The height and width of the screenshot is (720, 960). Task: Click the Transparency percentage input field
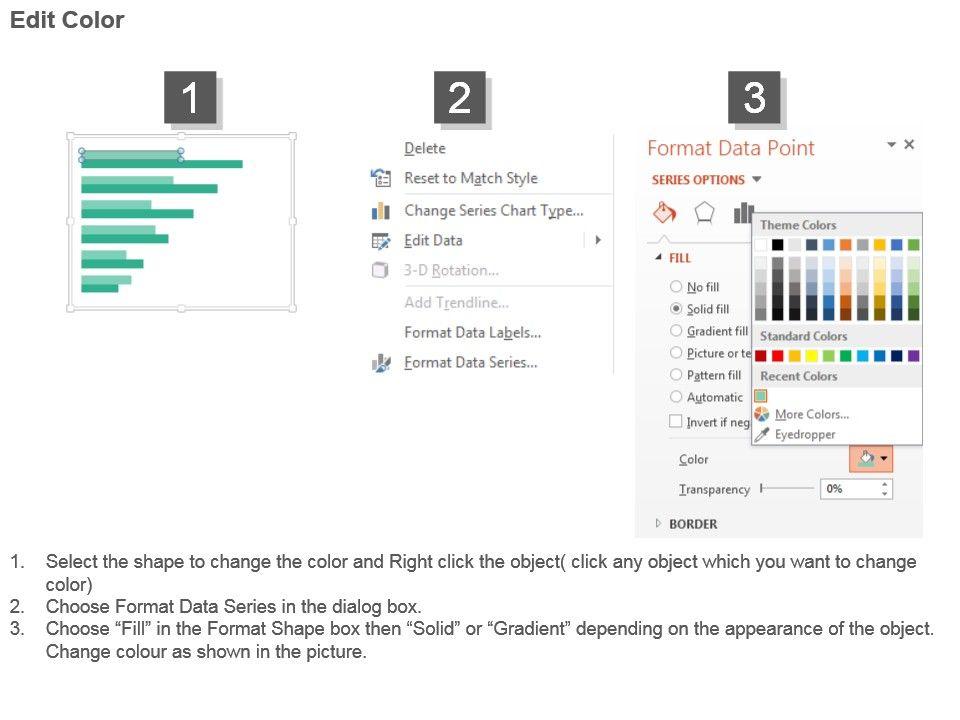coord(848,489)
